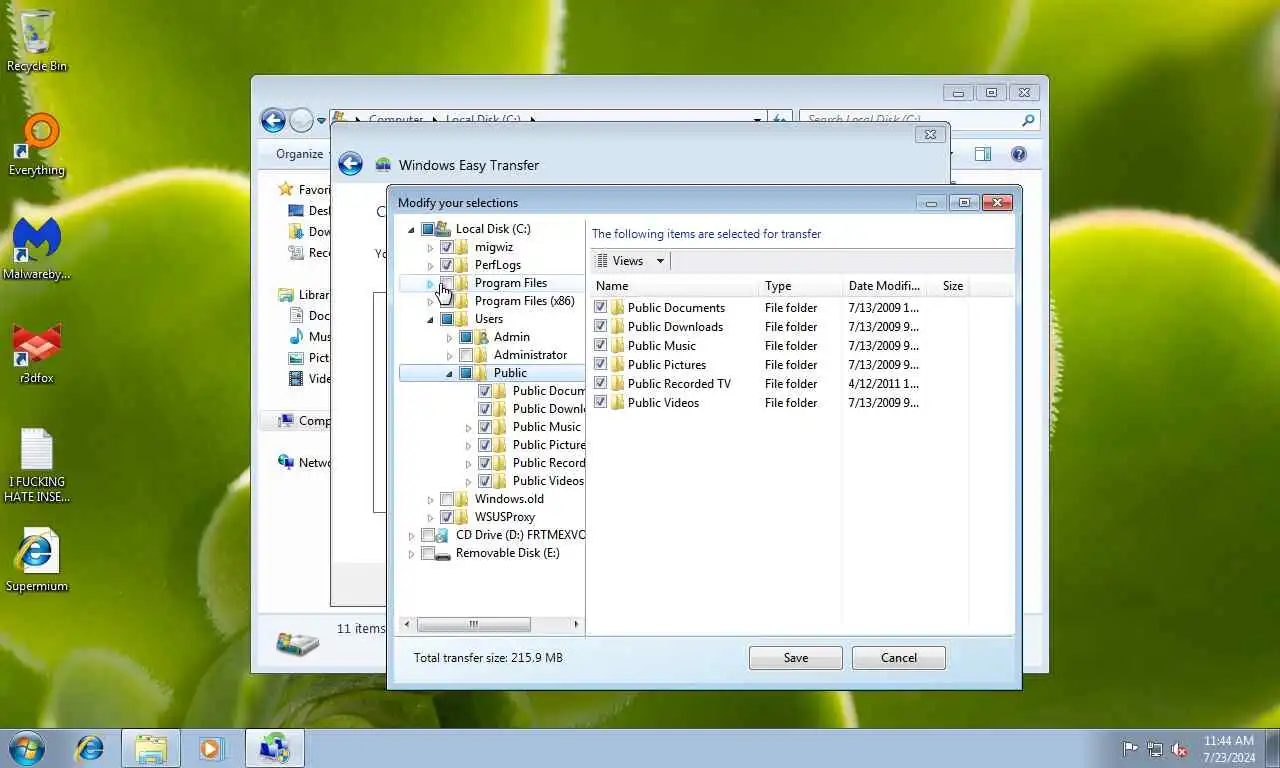Select Program Files (x86) in tree
This screenshot has height=768, width=1280.
click(524, 301)
